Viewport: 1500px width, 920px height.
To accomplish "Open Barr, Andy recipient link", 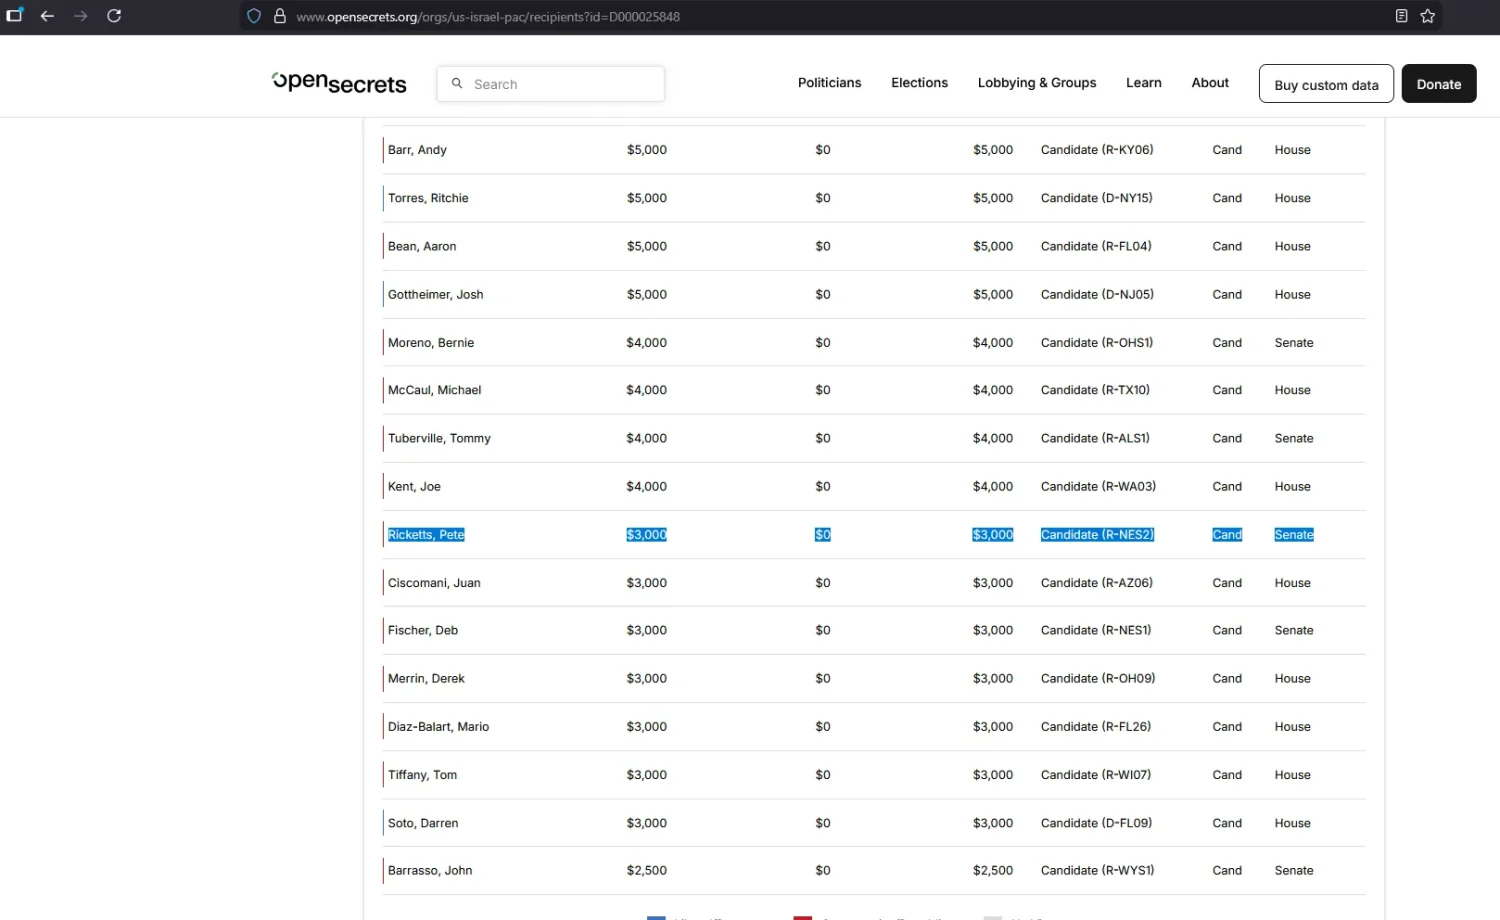I will 417,150.
